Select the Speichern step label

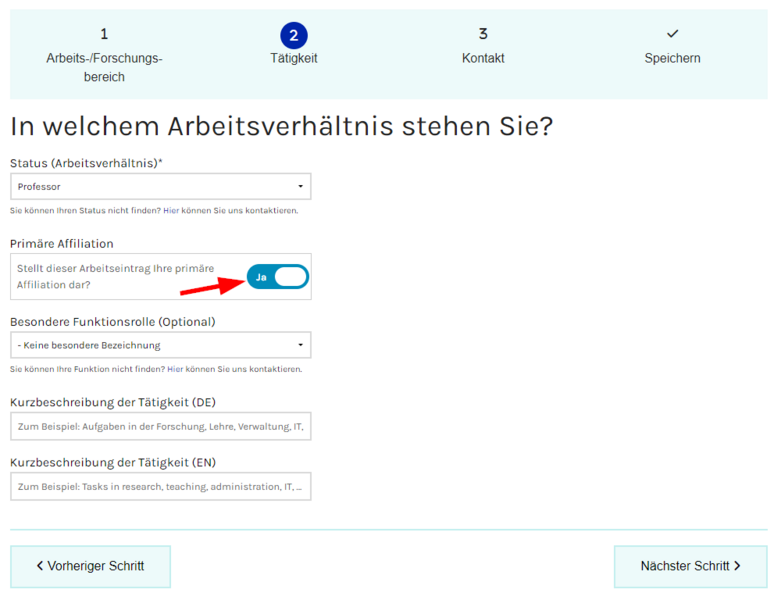672,59
